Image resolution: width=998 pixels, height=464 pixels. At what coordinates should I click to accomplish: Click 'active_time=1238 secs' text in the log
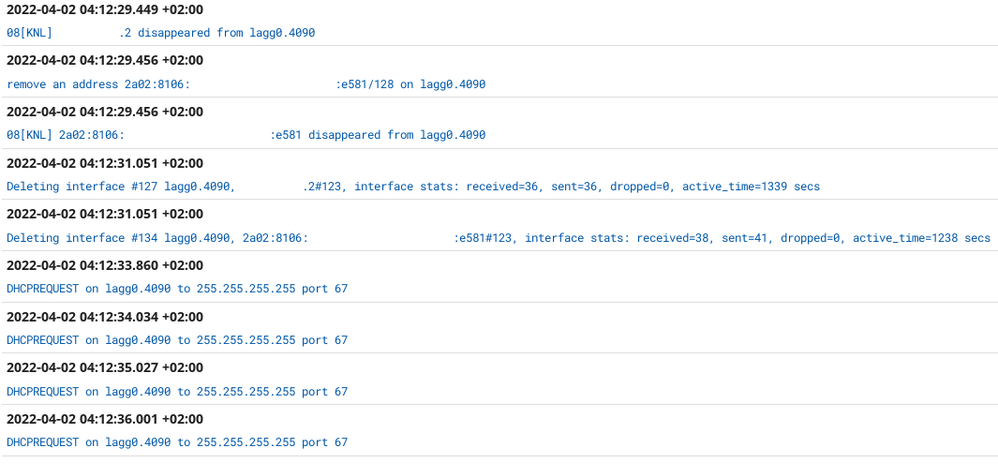pos(921,238)
